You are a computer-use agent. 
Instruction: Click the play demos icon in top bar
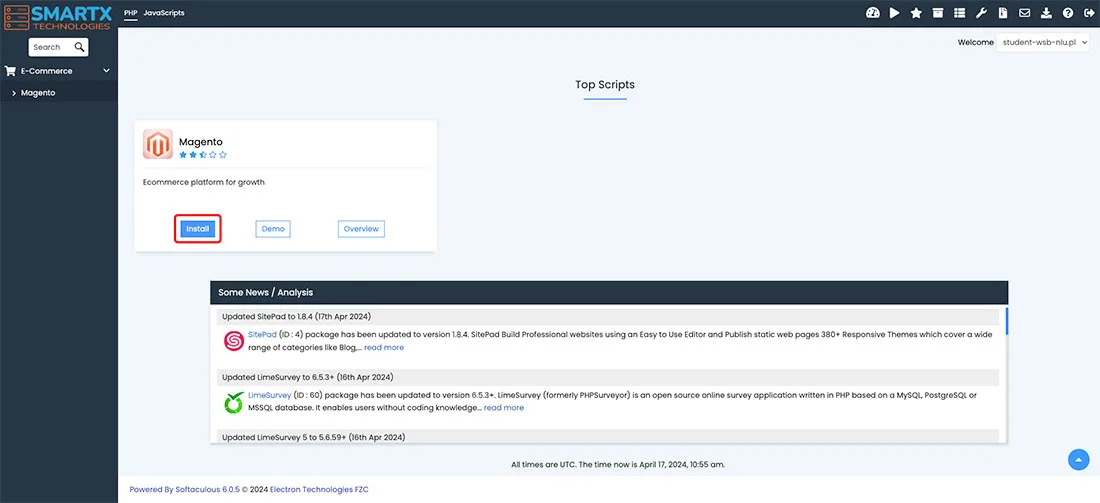894,13
